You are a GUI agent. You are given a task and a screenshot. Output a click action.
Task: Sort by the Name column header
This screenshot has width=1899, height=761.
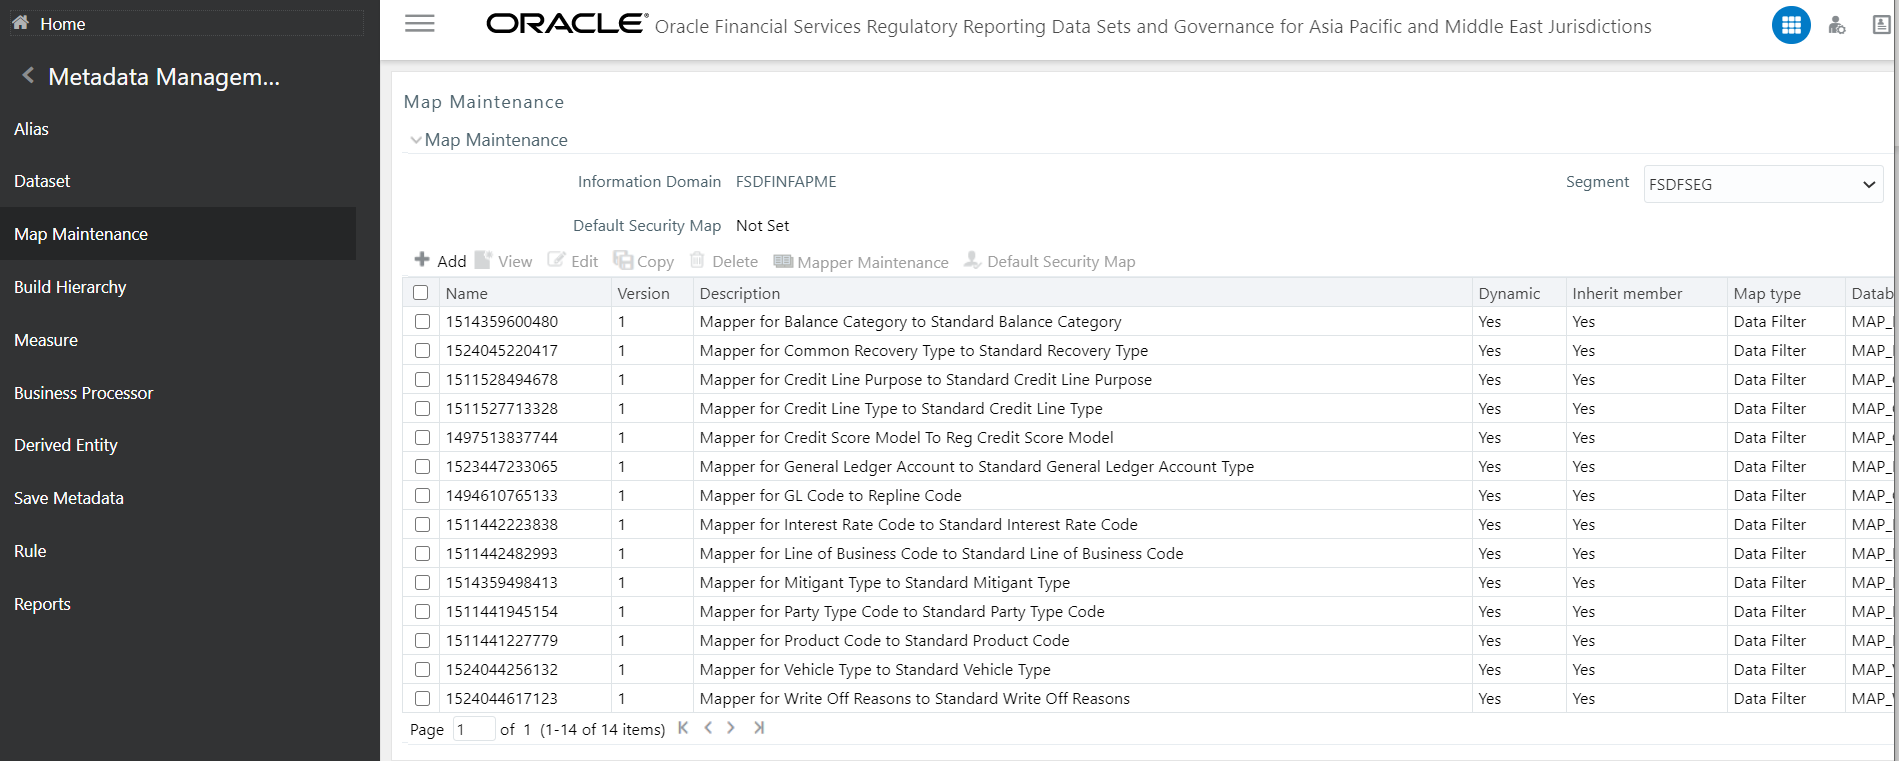(467, 293)
